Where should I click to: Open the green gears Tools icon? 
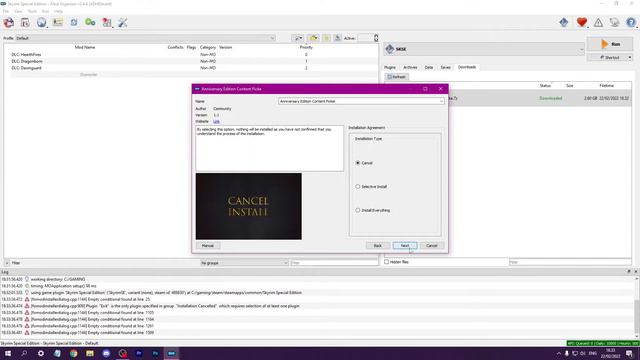point(90,23)
